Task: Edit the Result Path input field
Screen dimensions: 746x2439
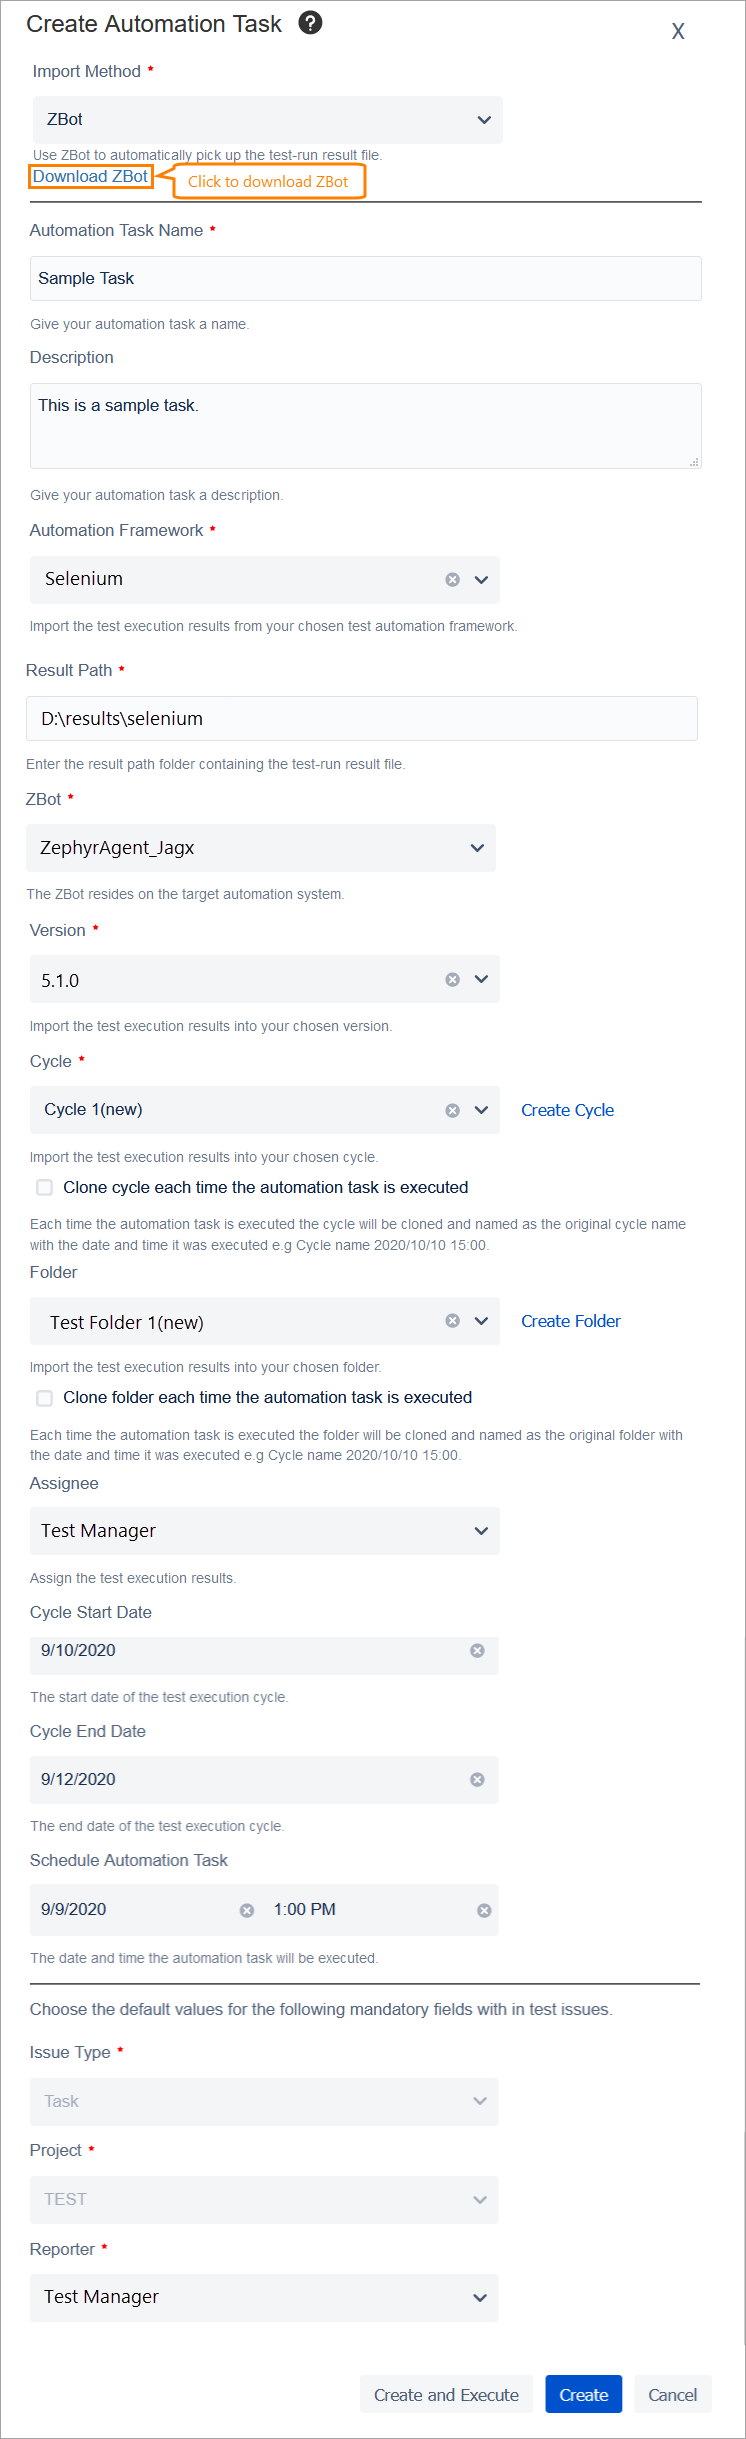Action: (362, 718)
